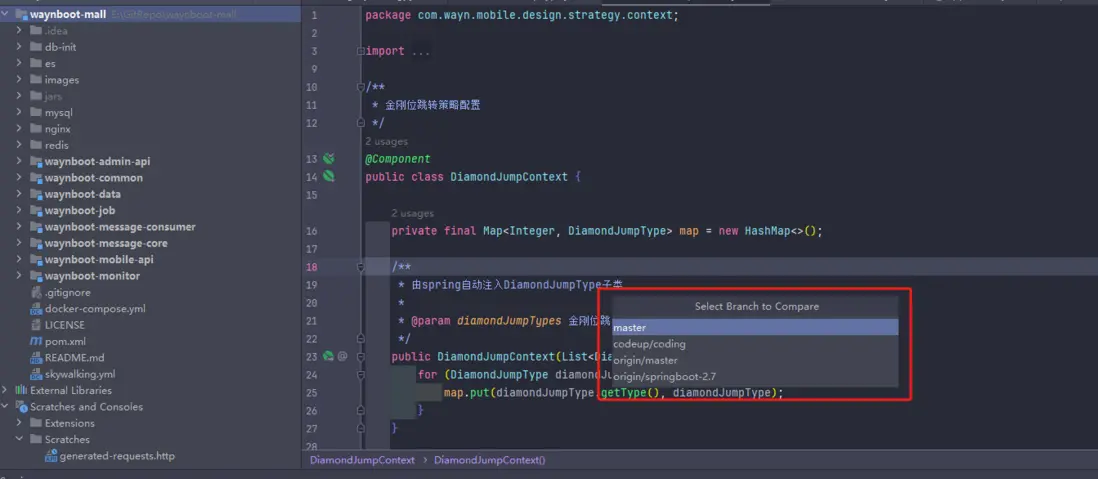Click the package declaration on line 1

coord(522,15)
